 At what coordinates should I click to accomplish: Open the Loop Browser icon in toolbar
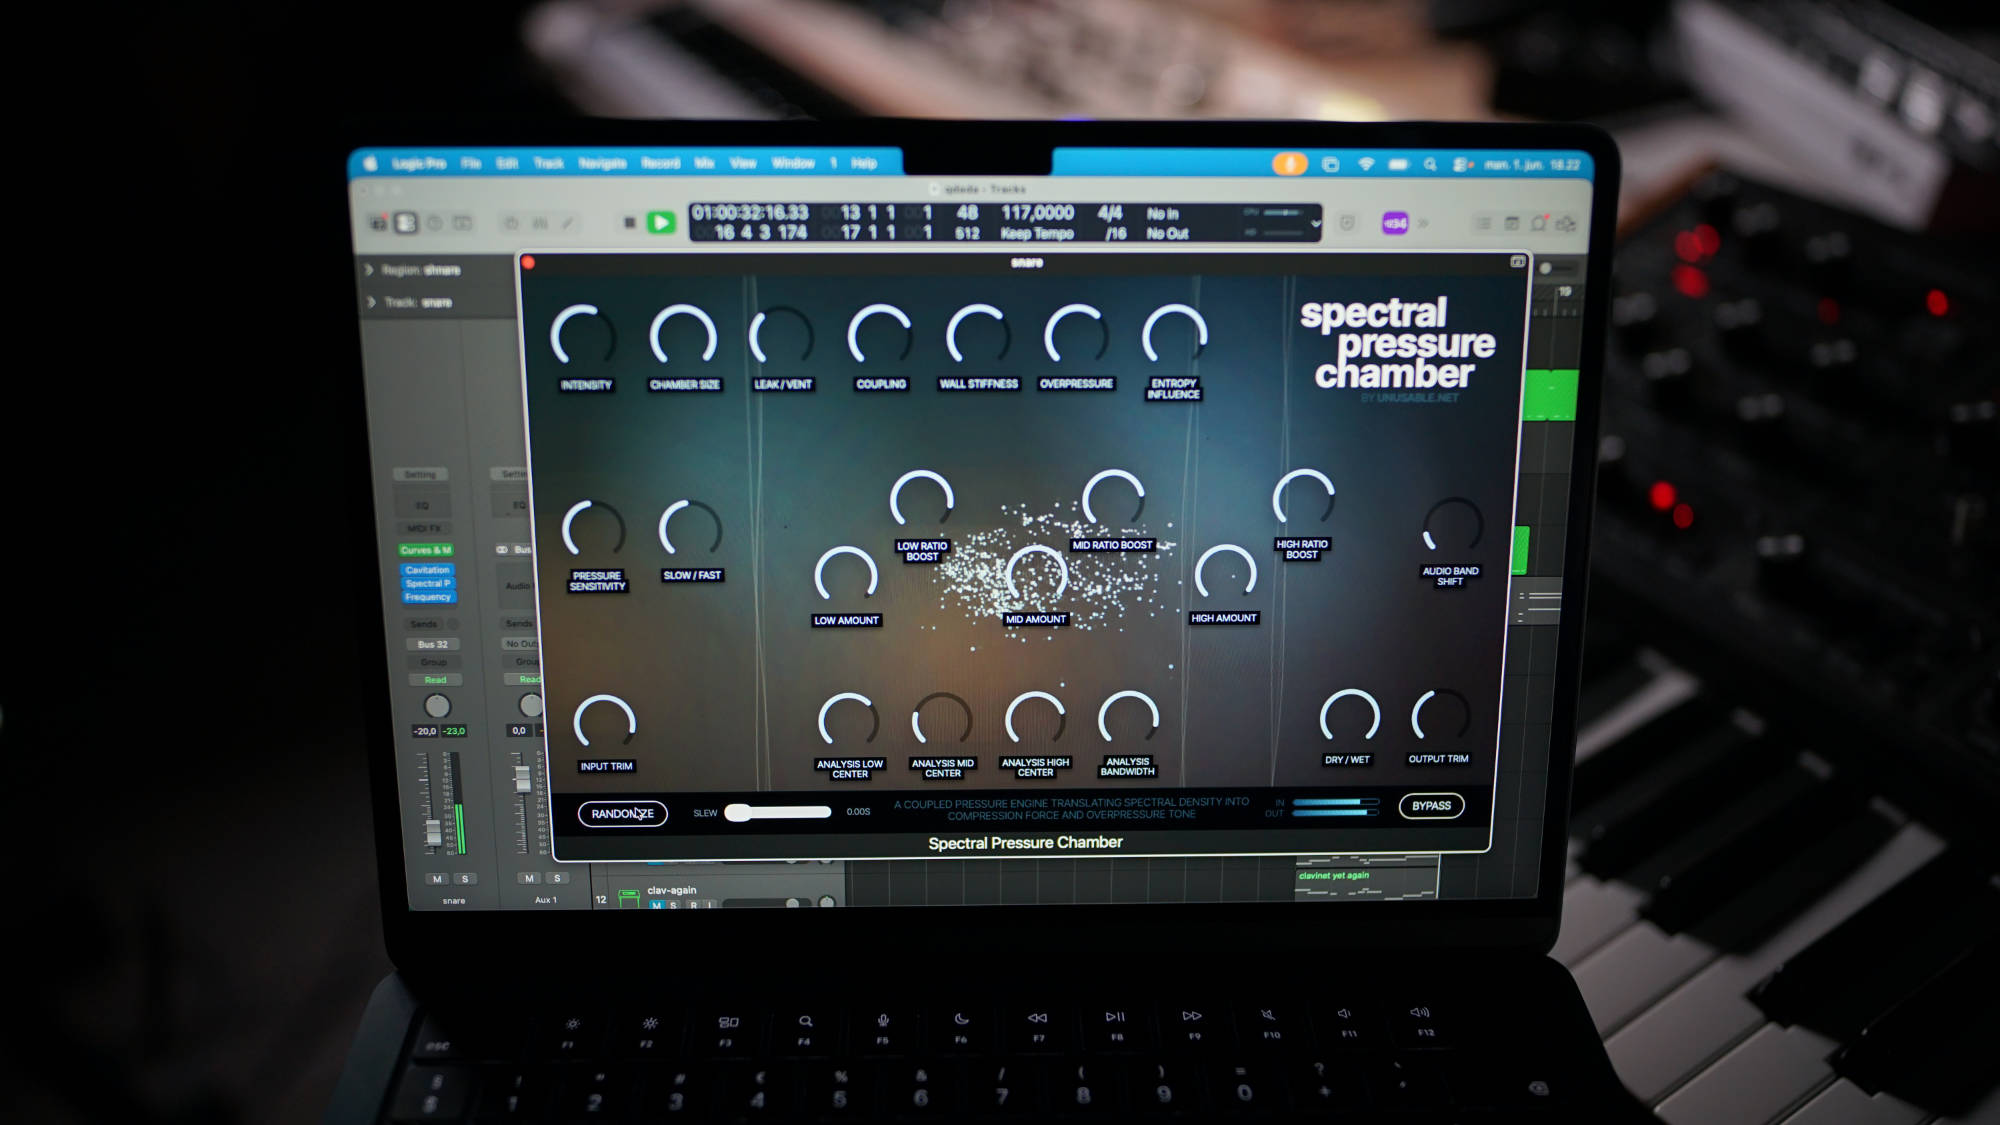coord(1539,224)
